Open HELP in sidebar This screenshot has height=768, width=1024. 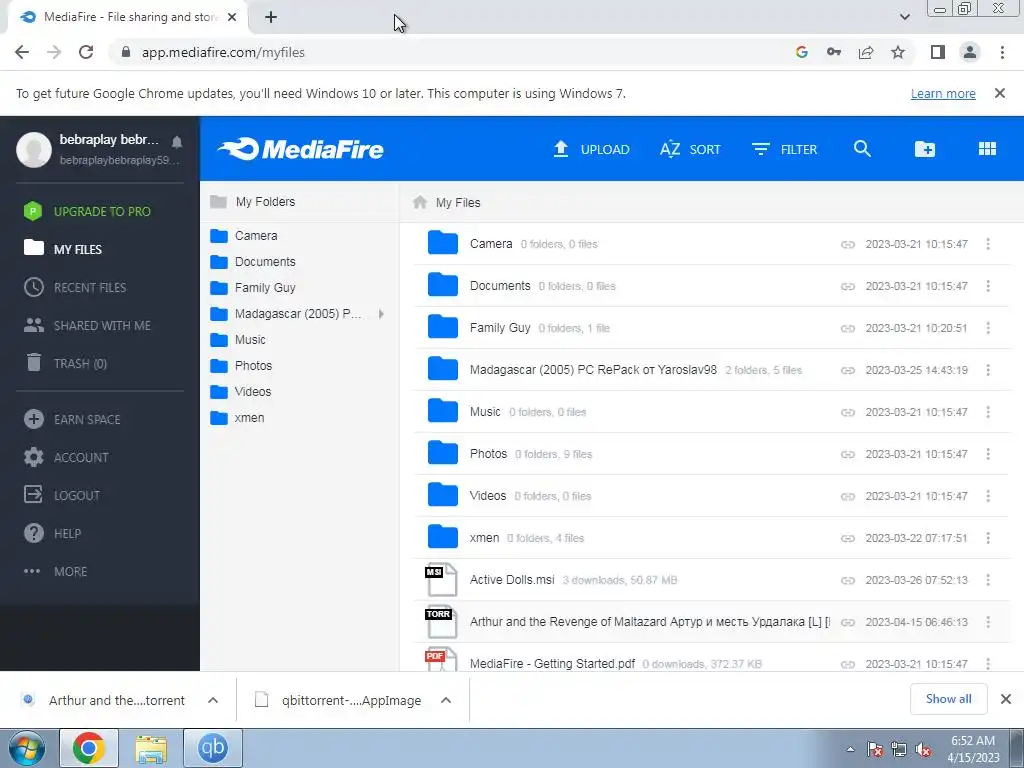click(x=53, y=534)
